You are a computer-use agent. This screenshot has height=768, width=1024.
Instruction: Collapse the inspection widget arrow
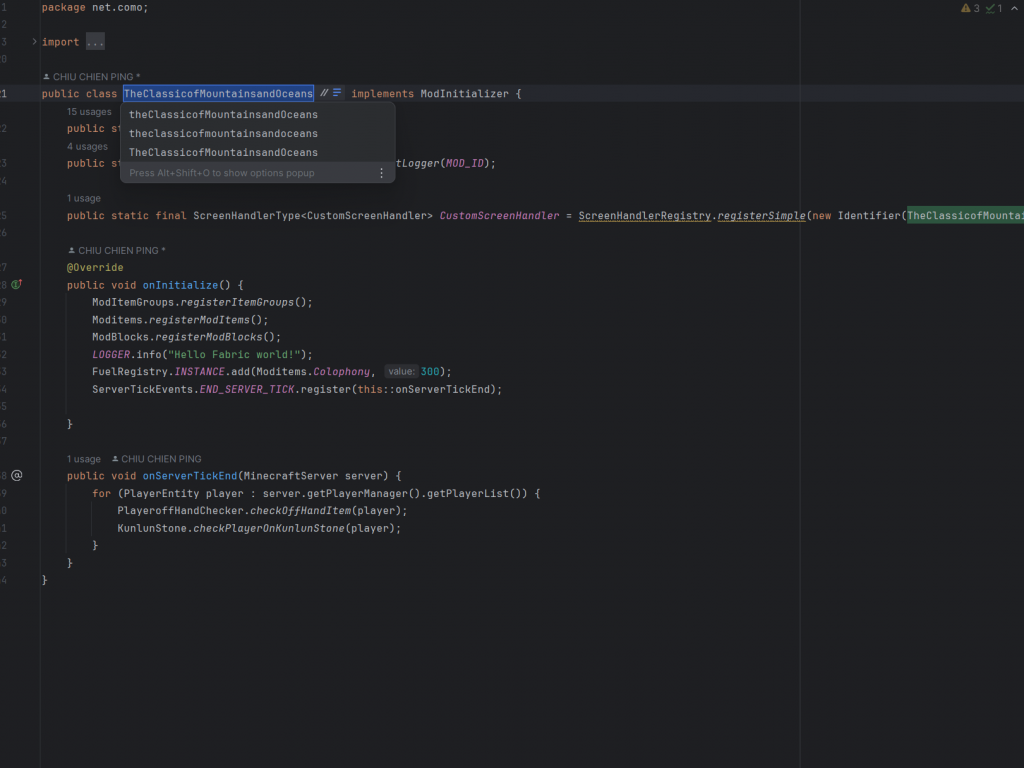pyautogui.click(x=1014, y=8)
